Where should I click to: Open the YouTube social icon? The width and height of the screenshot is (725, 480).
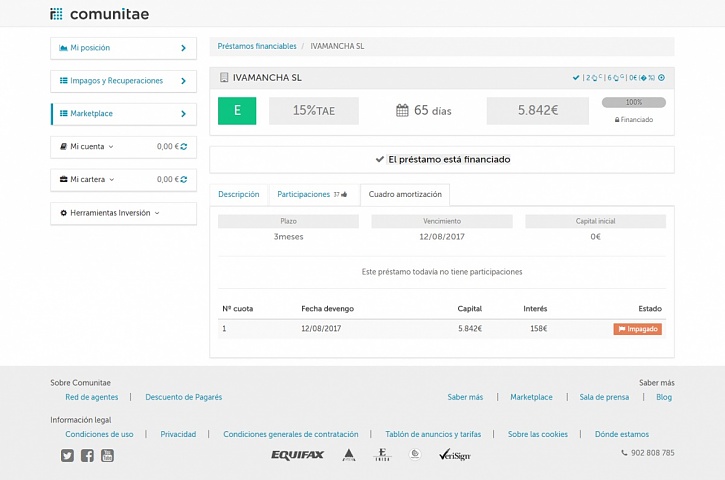(107, 455)
